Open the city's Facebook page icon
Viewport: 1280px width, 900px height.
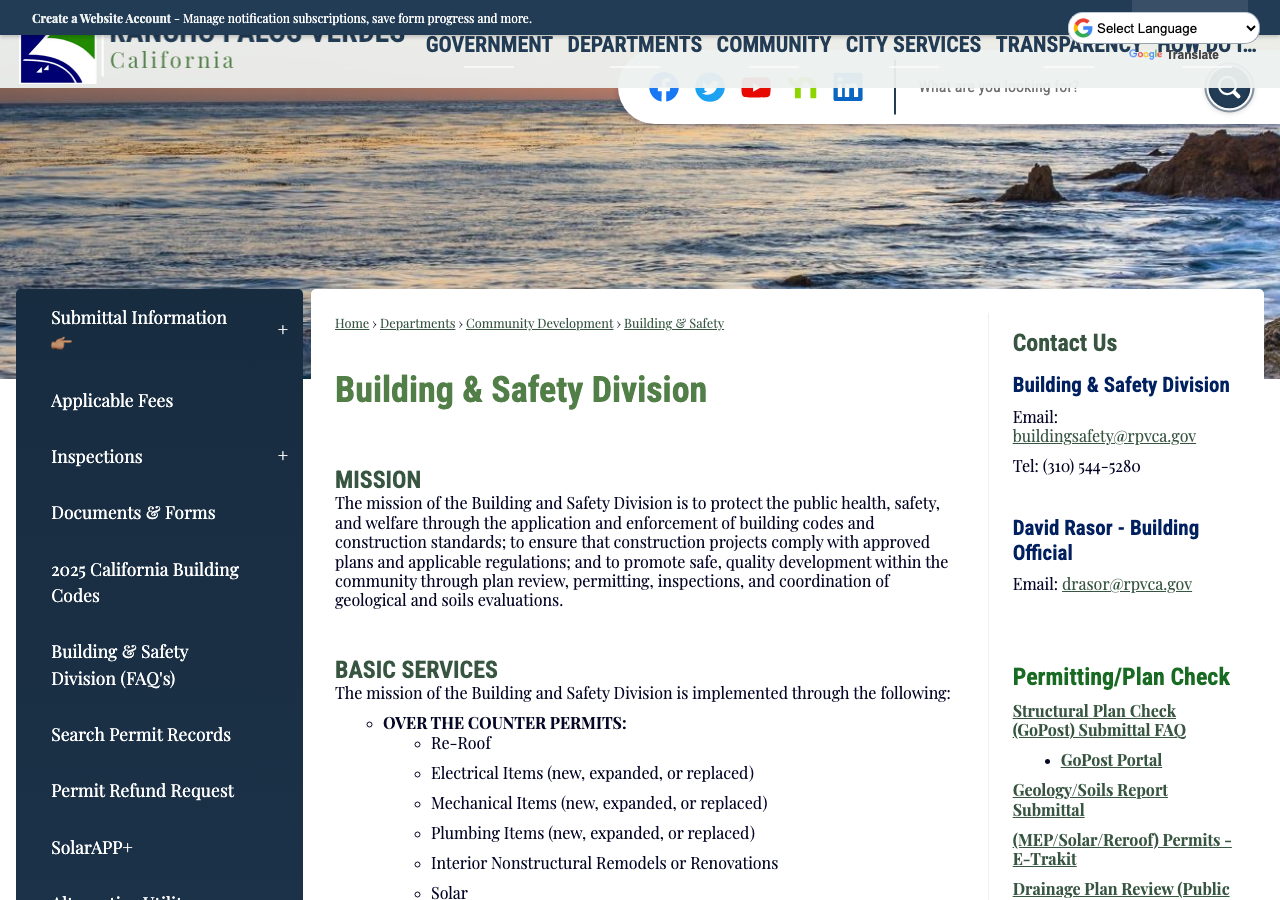click(664, 87)
